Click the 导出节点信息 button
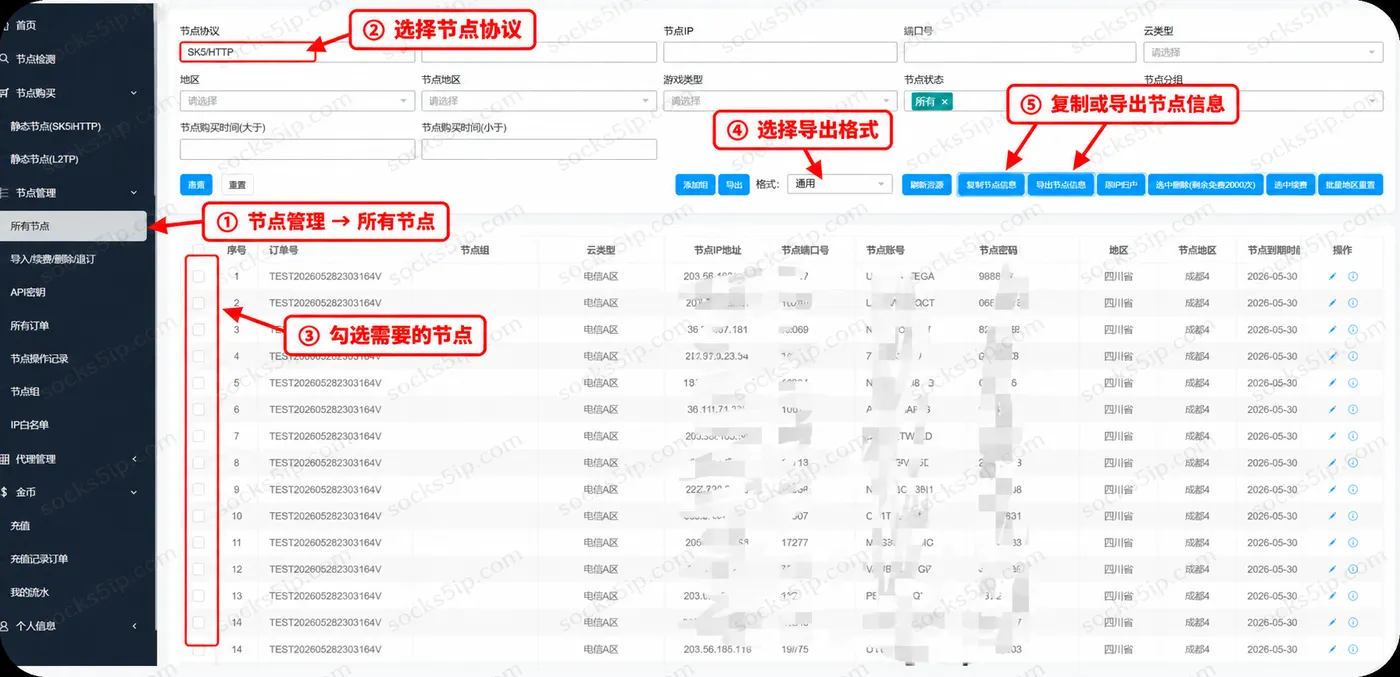 click(1061, 185)
